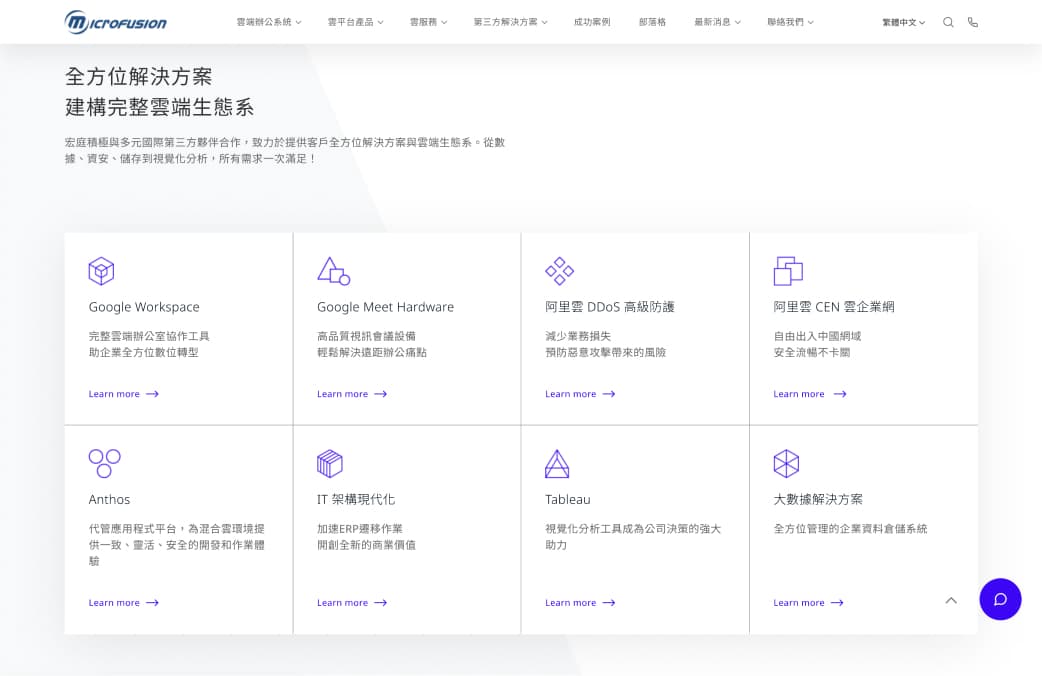
Task: Click the IT 架構現代化 striped cube icon
Action: 330,464
